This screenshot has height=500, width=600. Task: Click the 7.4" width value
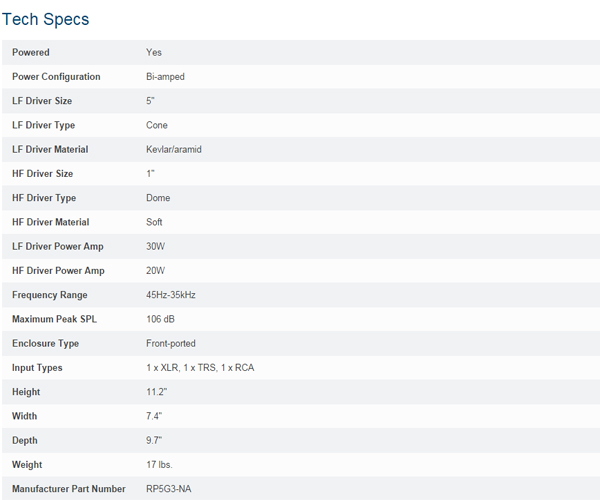[x=154, y=416]
